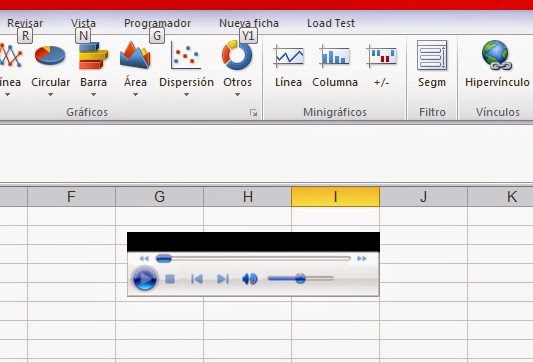This screenshot has height=362, width=533.
Task: Expand the Área chart dropdown arrow
Action: pos(135,95)
